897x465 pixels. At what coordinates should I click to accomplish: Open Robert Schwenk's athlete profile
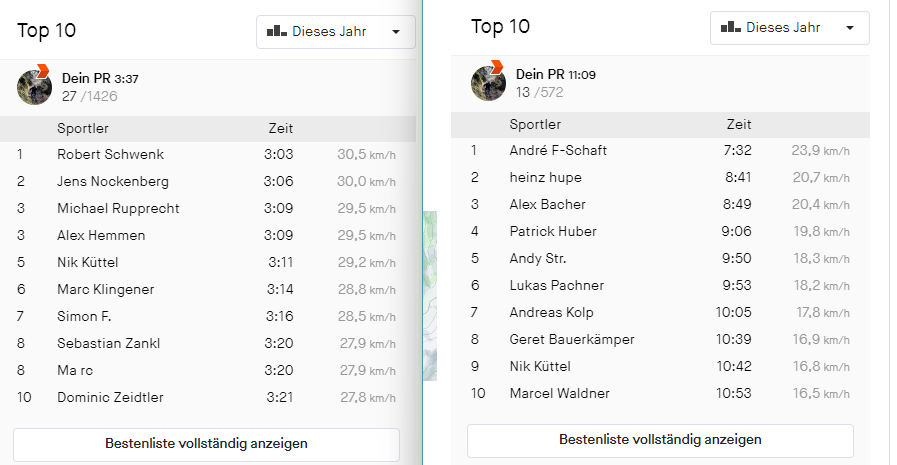[x=110, y=155]
